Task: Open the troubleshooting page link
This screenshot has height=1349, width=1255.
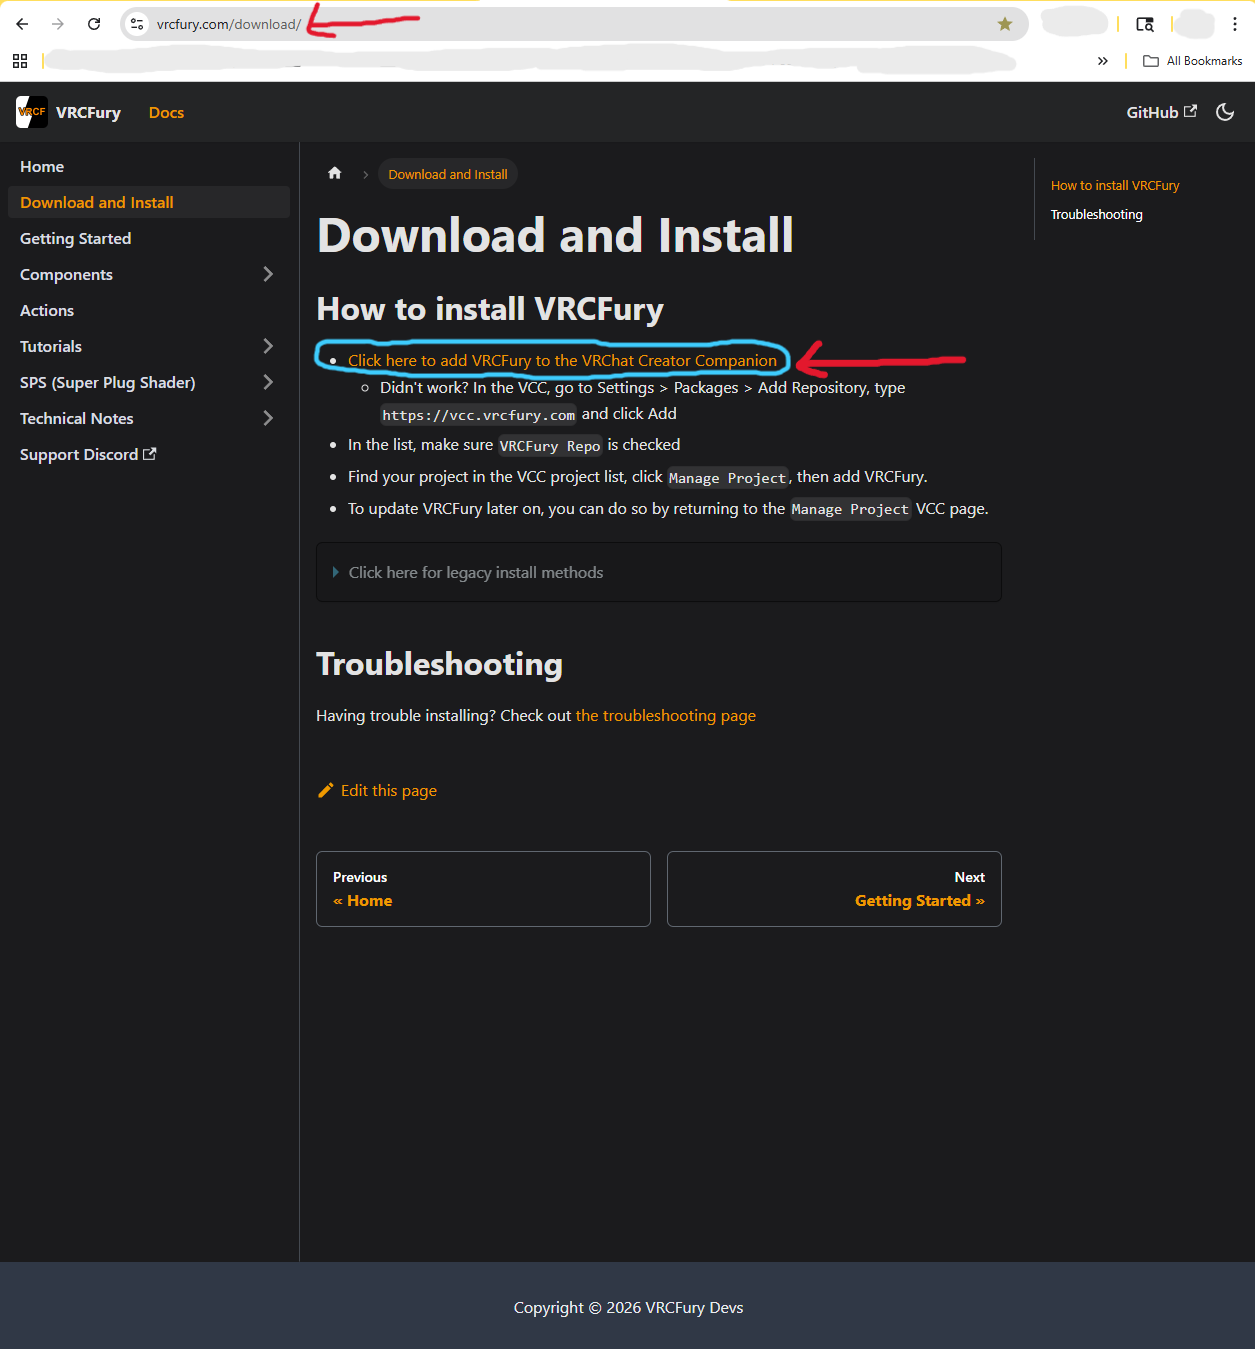Action: click(x=666, y=715)
